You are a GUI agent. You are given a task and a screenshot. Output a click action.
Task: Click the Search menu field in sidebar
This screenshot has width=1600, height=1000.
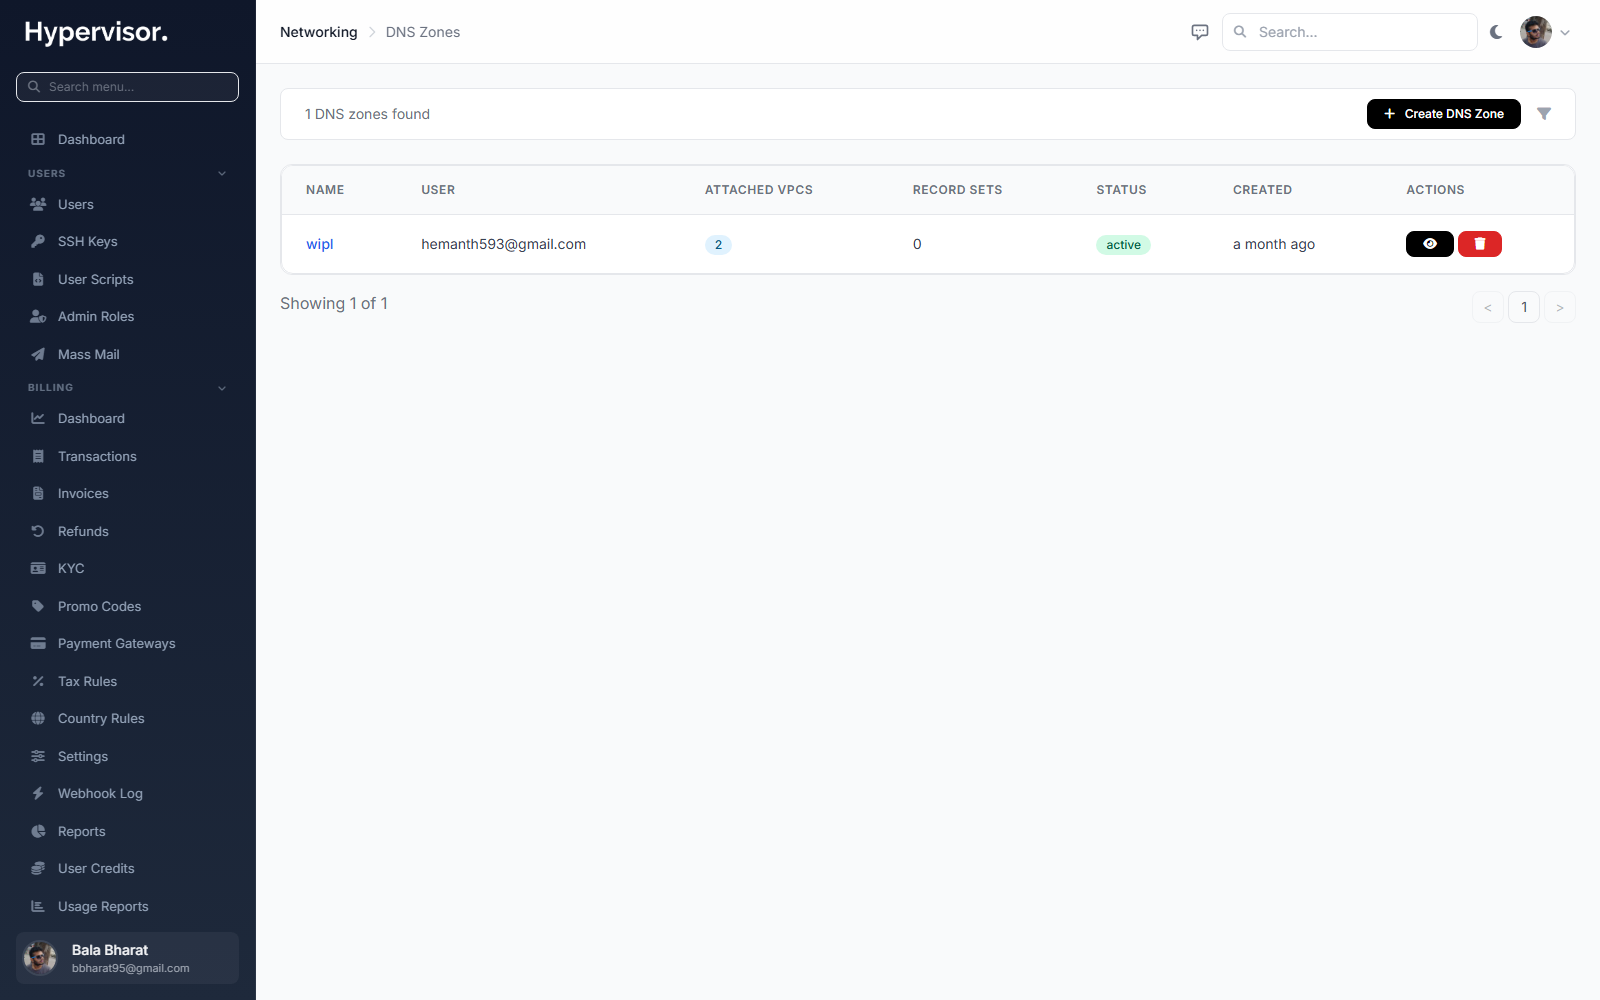coord(127,87)
